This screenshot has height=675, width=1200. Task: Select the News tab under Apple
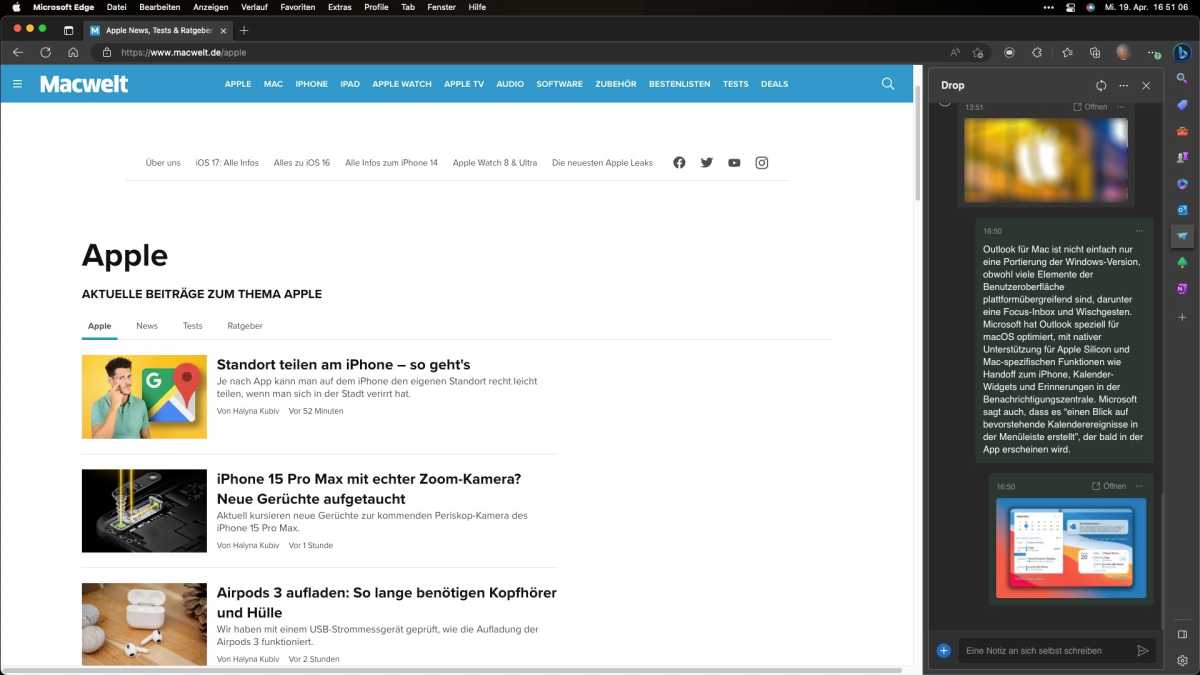click(x=147, y=326)
